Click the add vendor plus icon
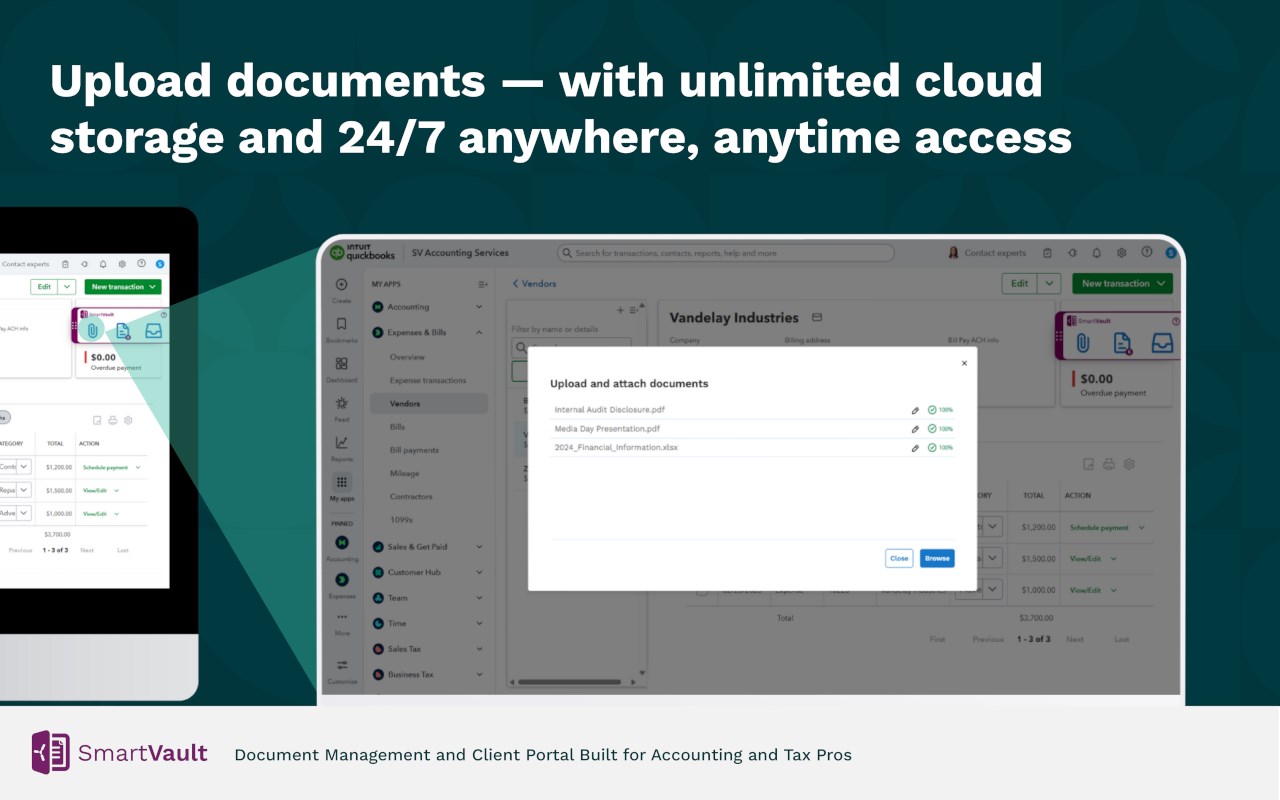 [x=620, y=310]
